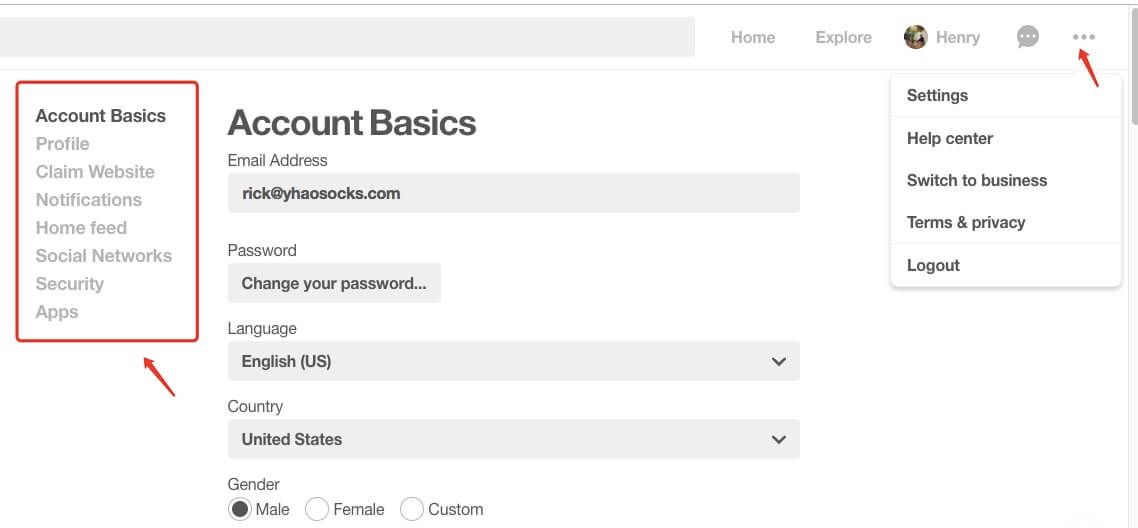Switch to the Notifications settings section

pyautogui.click(x=88, y=200)
